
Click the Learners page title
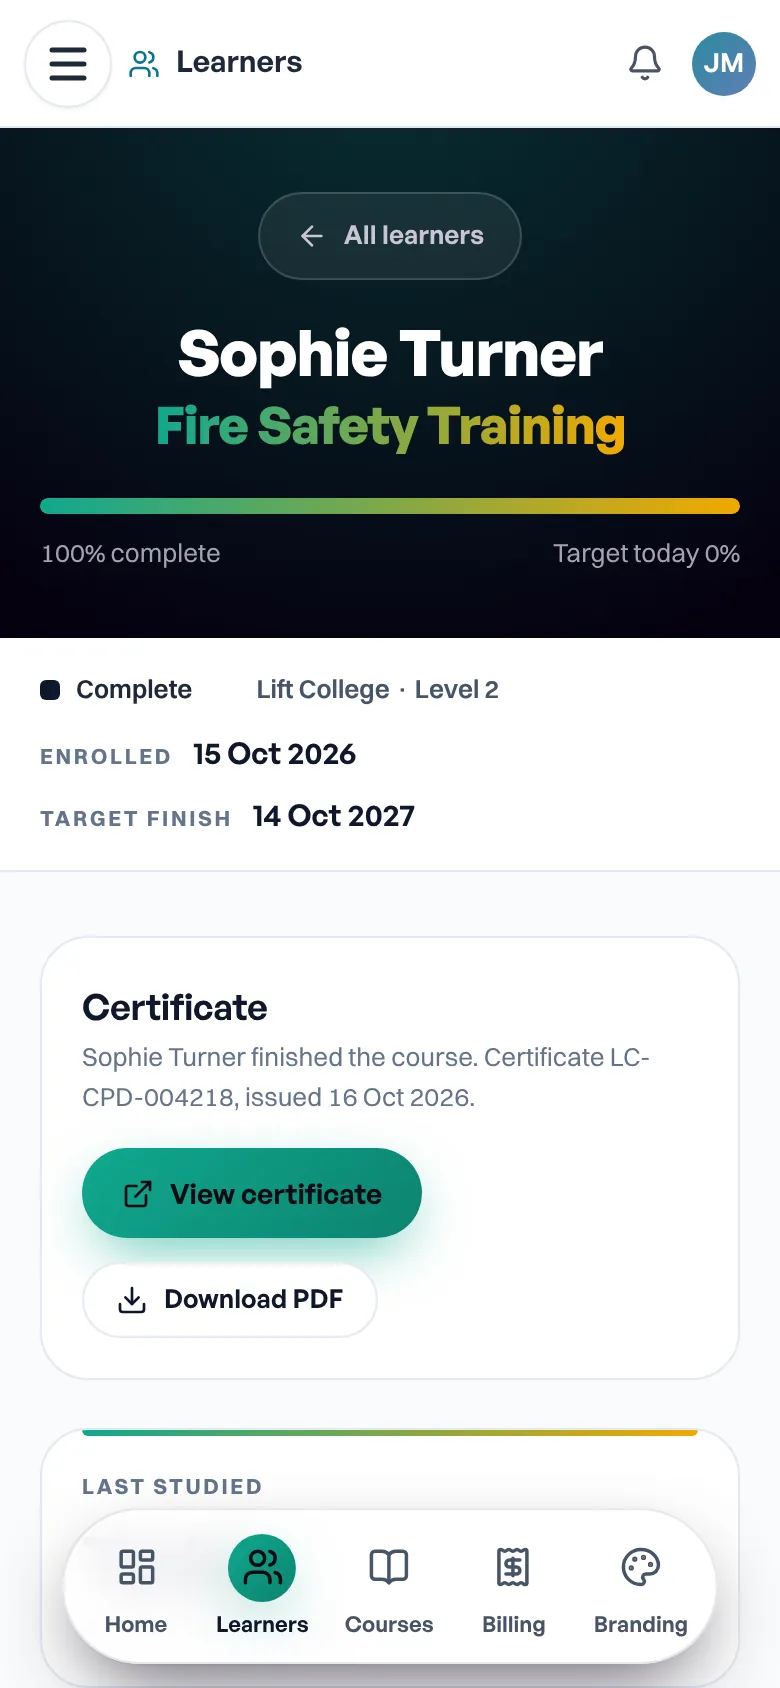pyautogui.click(x=239, y=62)
